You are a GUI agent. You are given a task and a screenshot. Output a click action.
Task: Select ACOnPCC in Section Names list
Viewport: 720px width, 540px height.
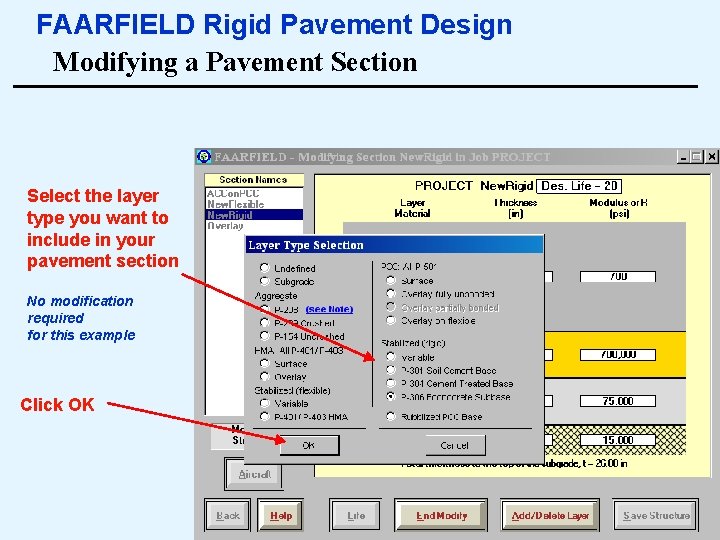point(254,193)
